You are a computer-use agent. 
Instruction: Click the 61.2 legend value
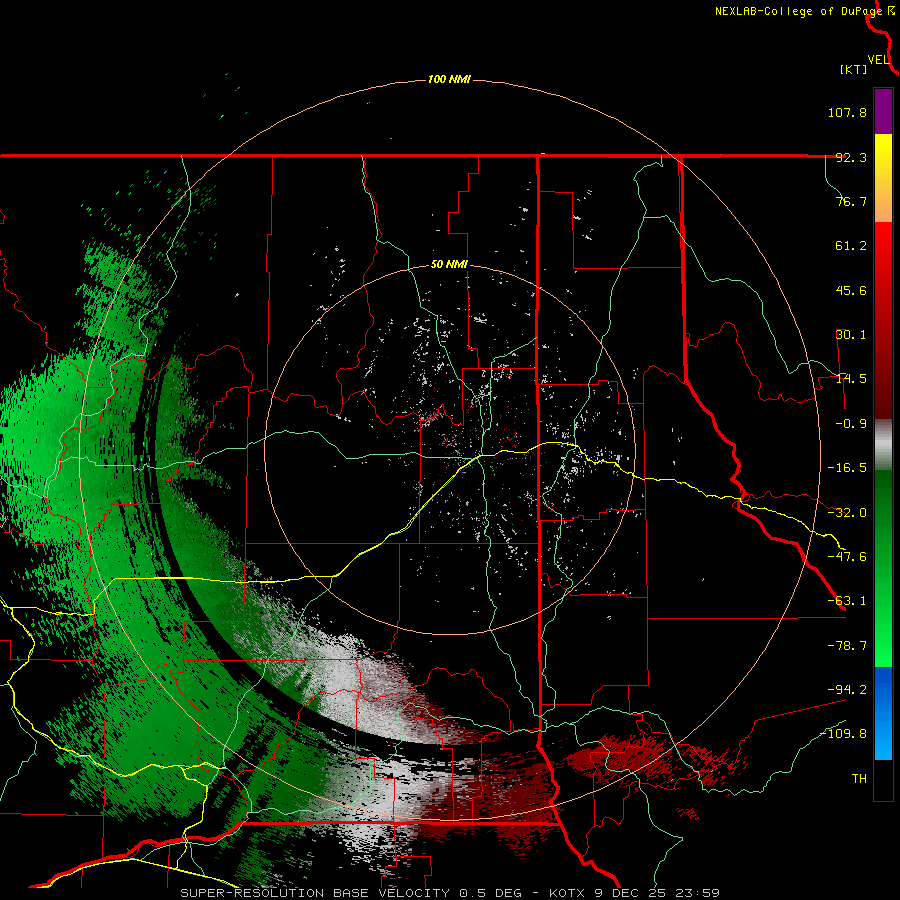851,246
